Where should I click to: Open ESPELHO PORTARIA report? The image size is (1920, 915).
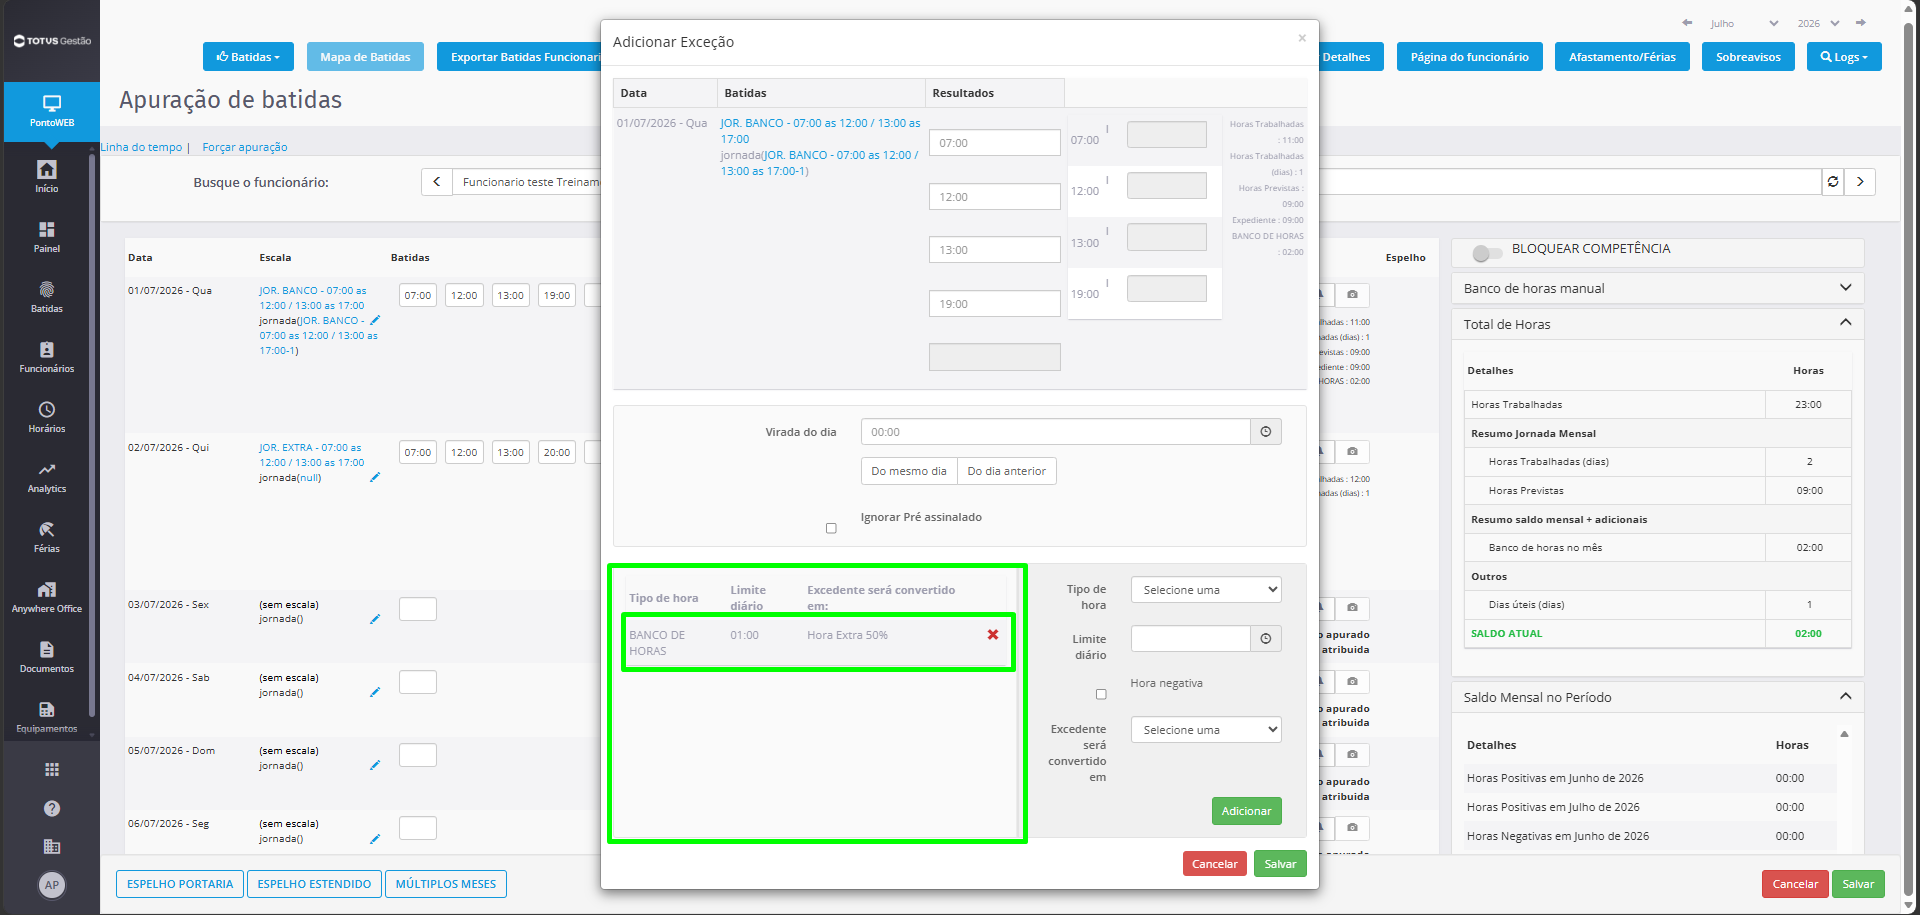(180, 884)
